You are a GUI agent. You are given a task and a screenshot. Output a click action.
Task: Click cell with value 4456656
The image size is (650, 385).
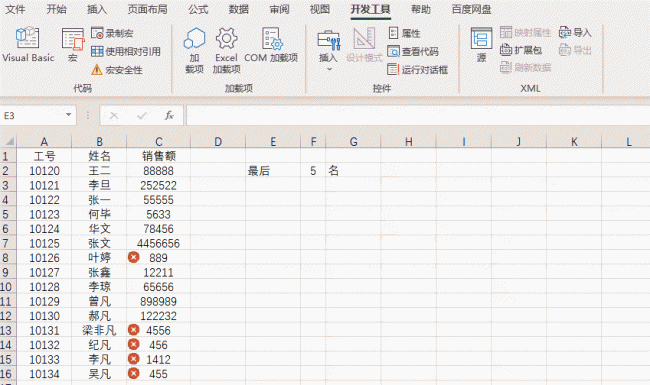(159, 243)
